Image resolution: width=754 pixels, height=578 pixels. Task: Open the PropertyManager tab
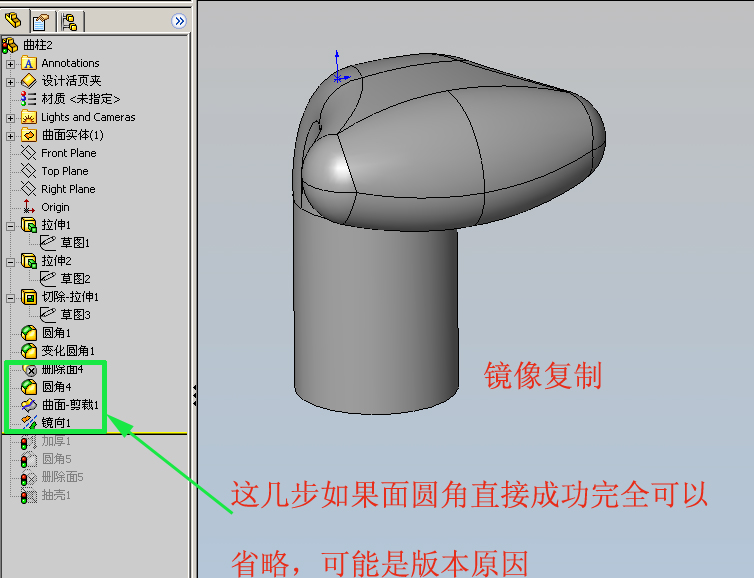click(40, 22)
